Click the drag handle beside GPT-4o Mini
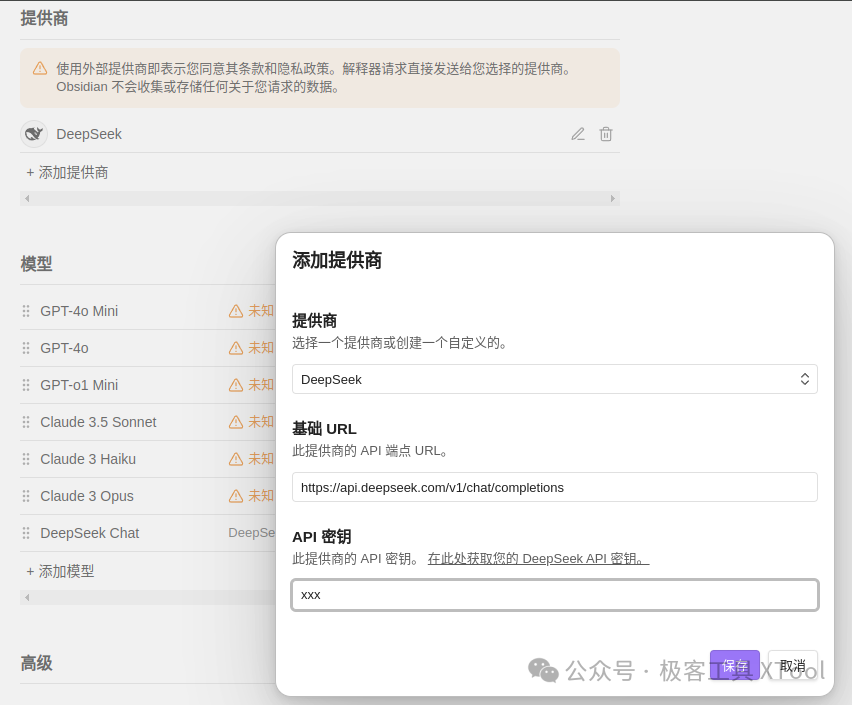Screen dimensions: 852x705 25,310
